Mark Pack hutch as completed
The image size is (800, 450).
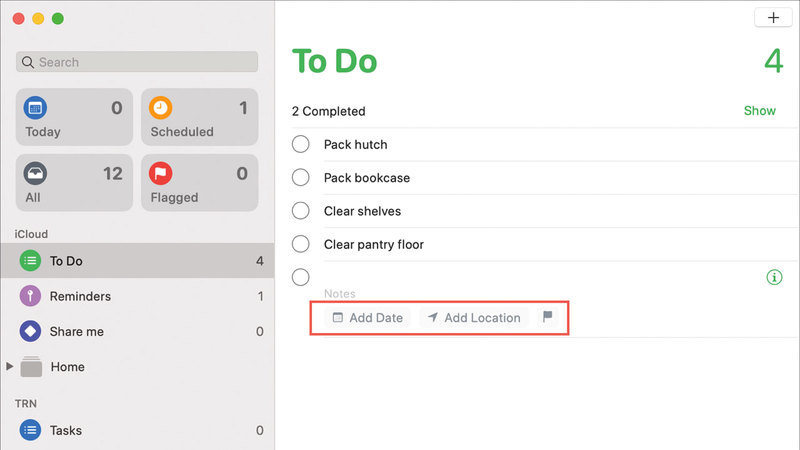301,144
